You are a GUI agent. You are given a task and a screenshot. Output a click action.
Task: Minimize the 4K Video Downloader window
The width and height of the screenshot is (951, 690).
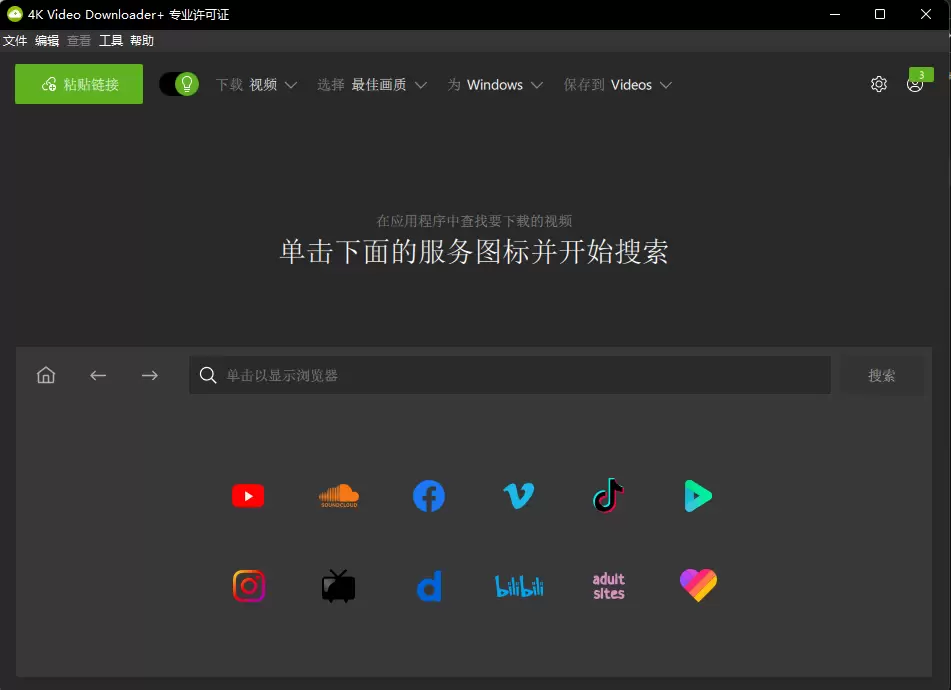[x=835, y=14]
